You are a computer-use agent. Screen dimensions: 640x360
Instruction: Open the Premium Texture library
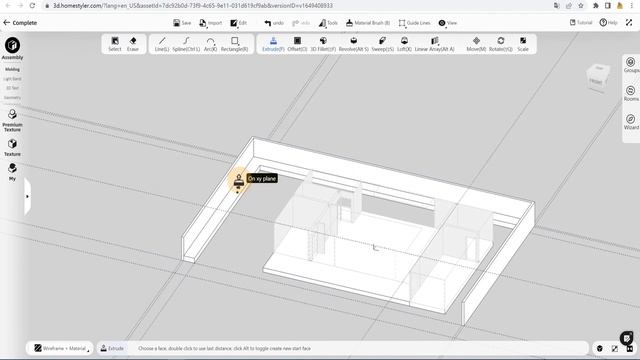(12, 120)
